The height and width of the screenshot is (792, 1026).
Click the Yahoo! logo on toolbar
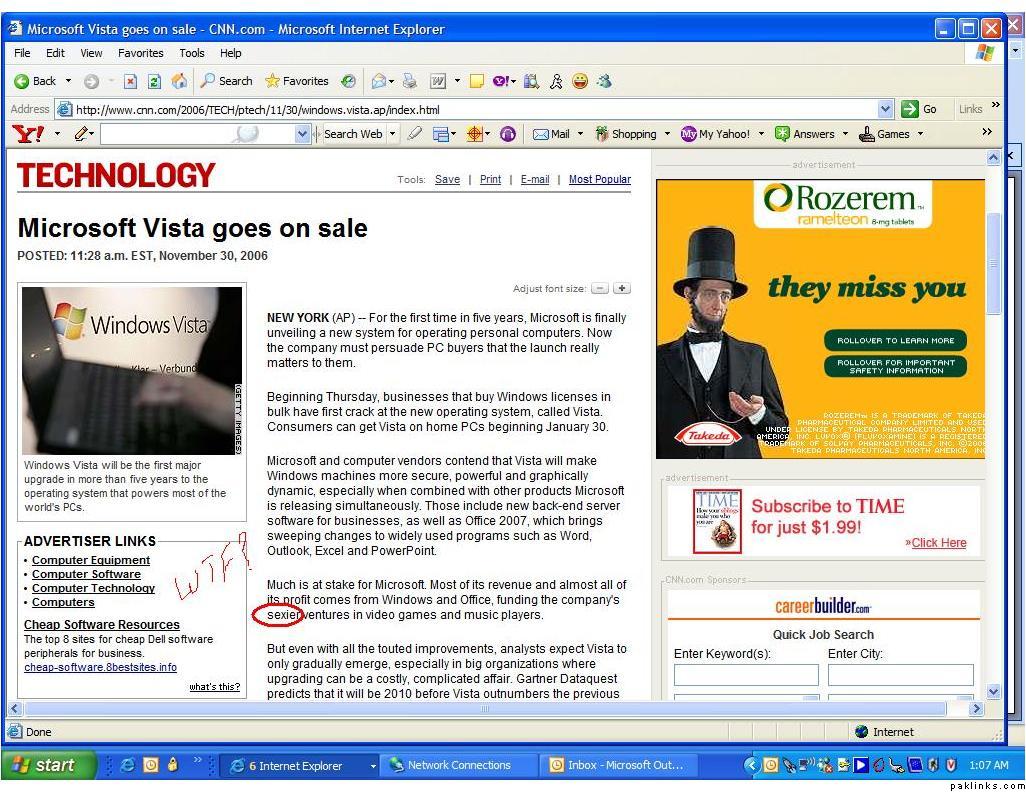click(29, 134)
